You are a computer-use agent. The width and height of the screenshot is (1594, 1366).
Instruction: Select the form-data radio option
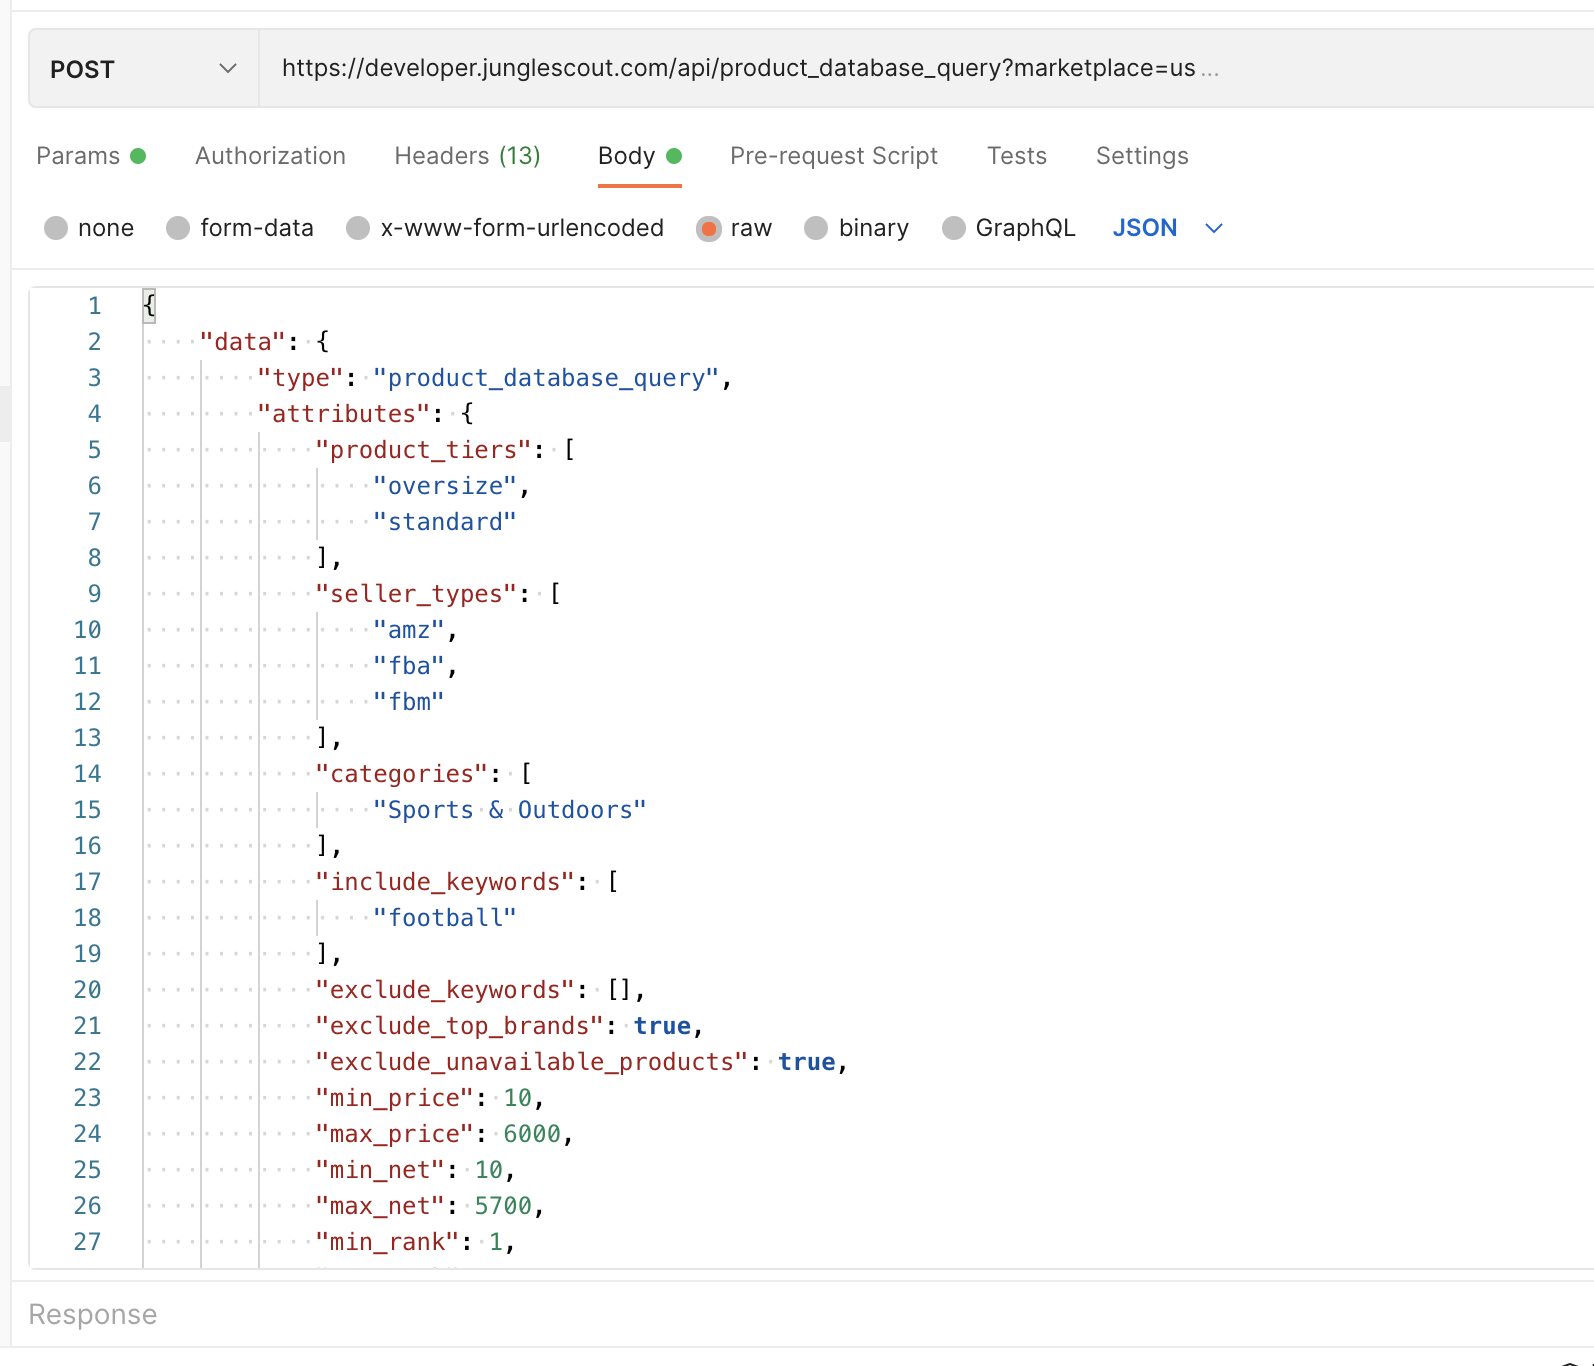[178, 228]
